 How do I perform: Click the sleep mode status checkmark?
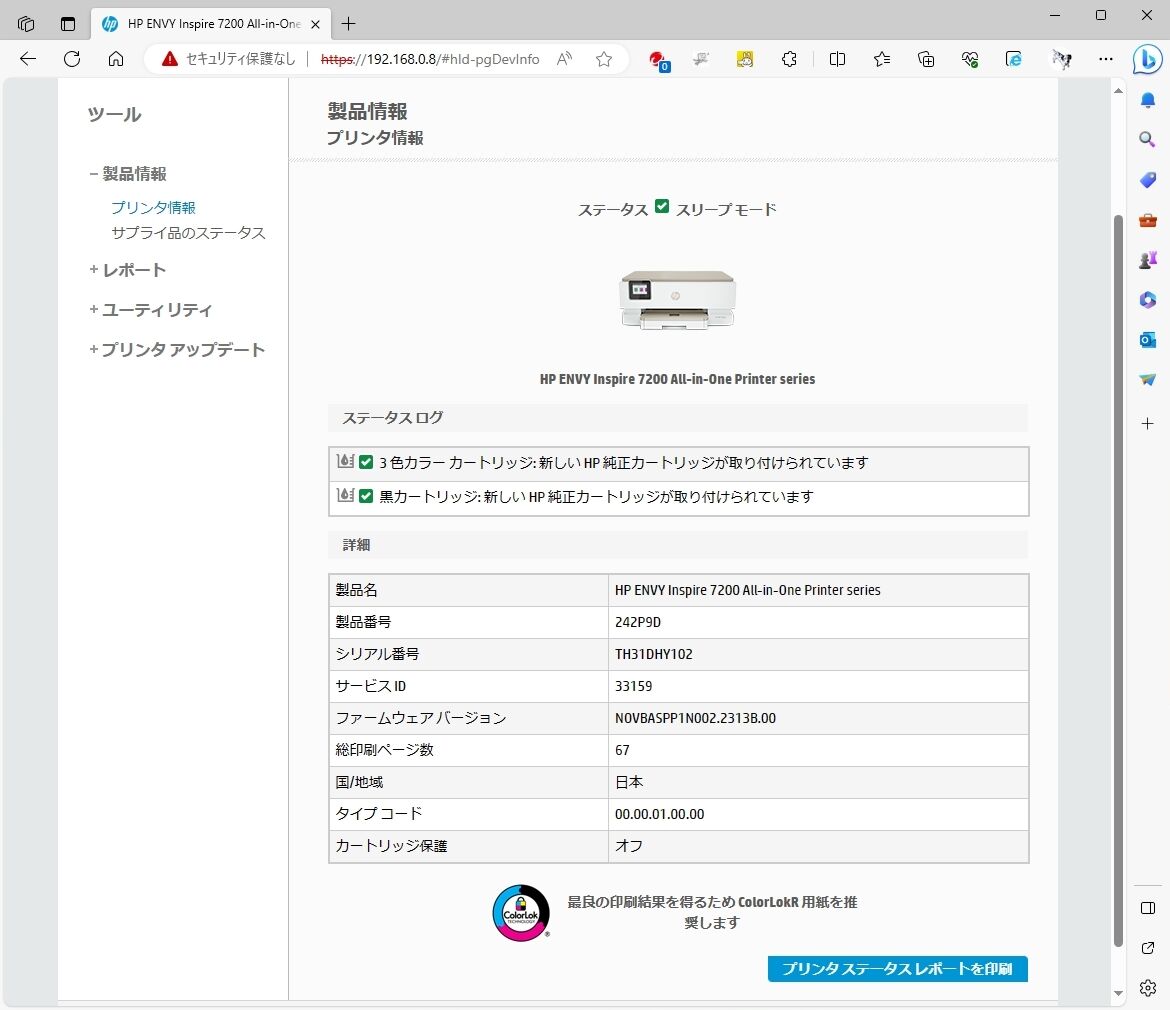(x=662, y=207)
